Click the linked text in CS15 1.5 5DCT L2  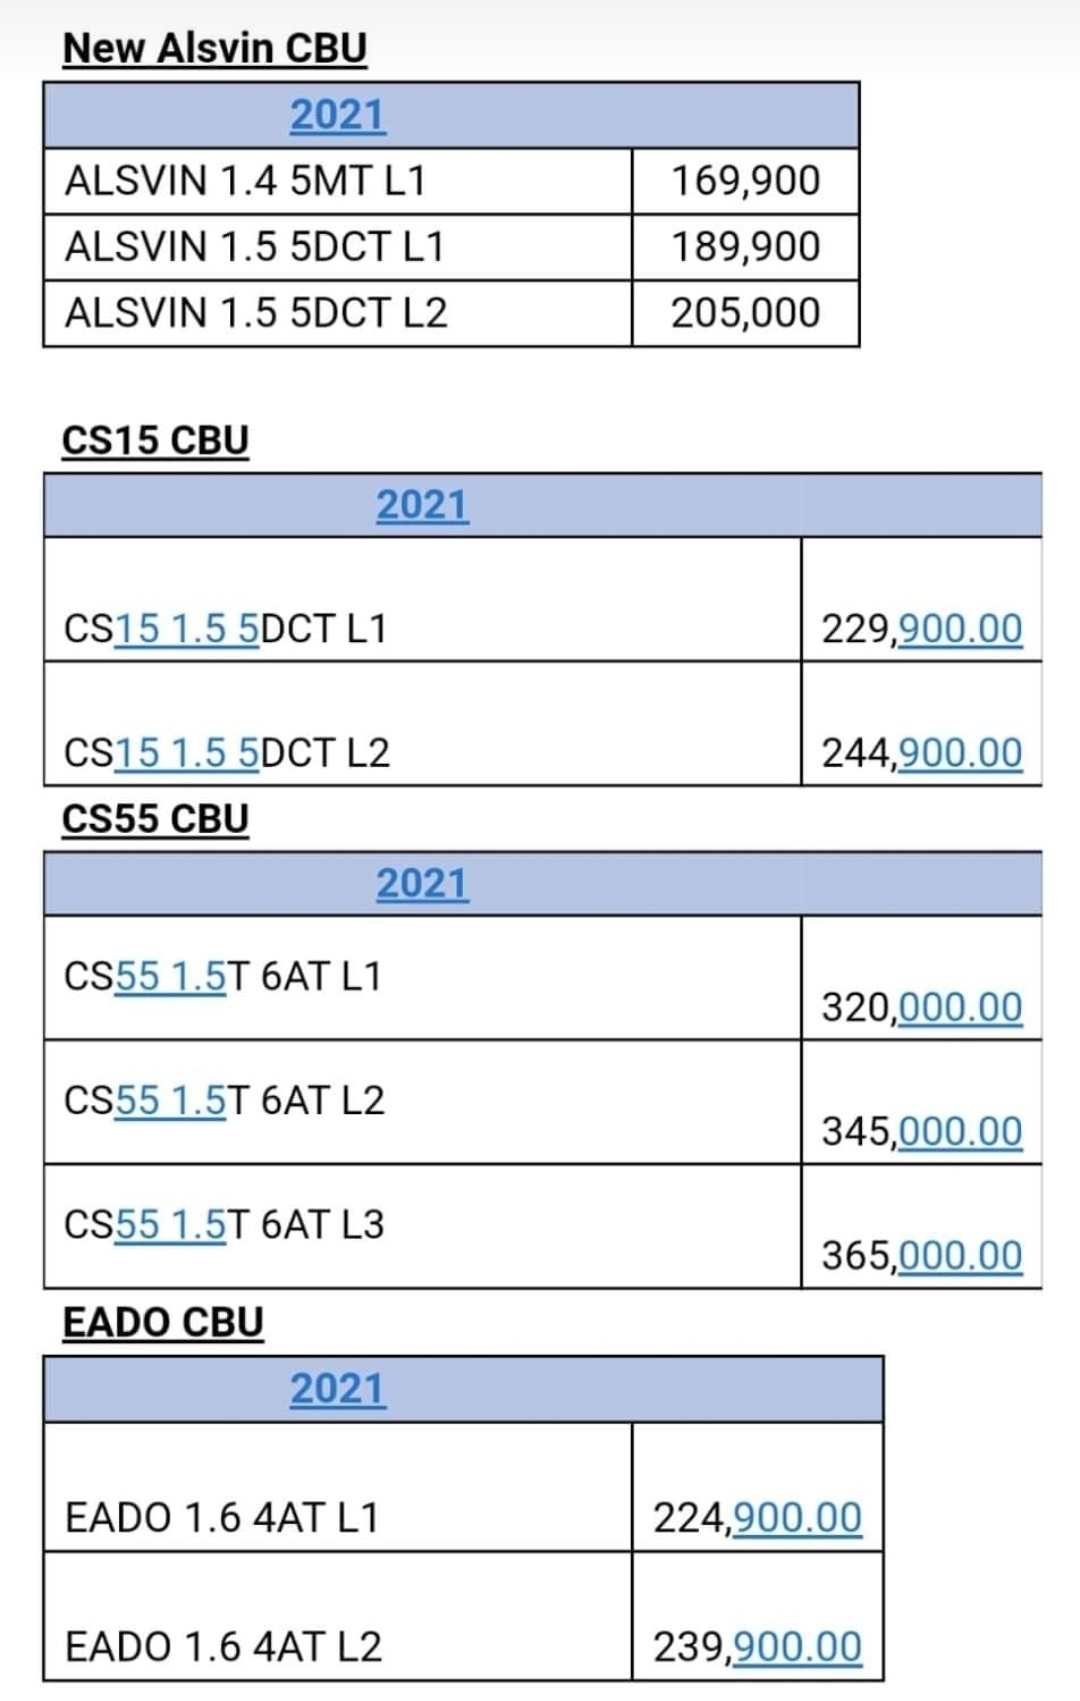coord(187,753)
